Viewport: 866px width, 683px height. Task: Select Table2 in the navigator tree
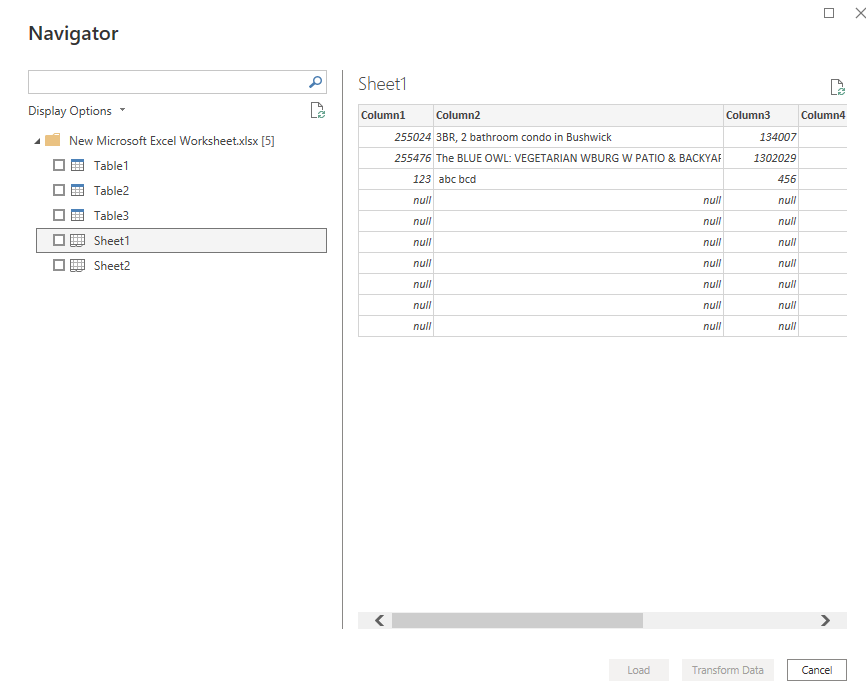point(110,190)
